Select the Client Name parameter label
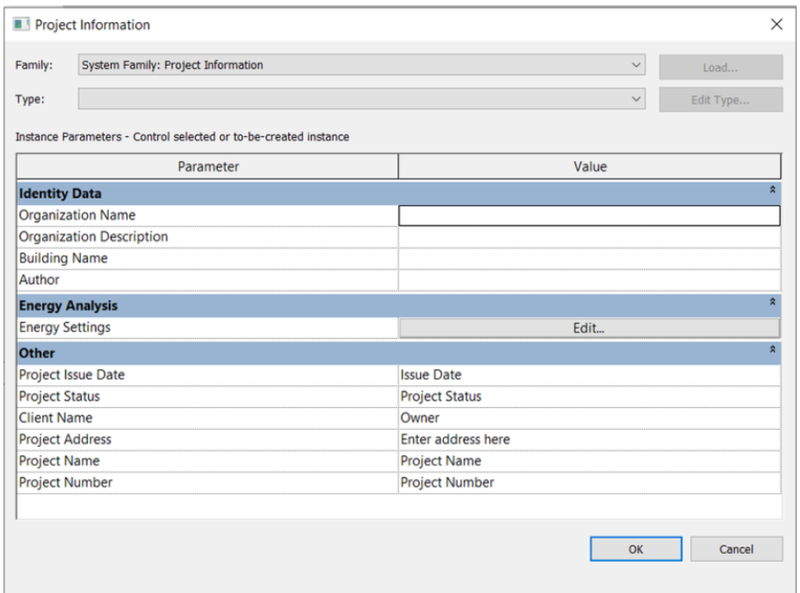The image size is (800, 593). (x=56, y=417)
